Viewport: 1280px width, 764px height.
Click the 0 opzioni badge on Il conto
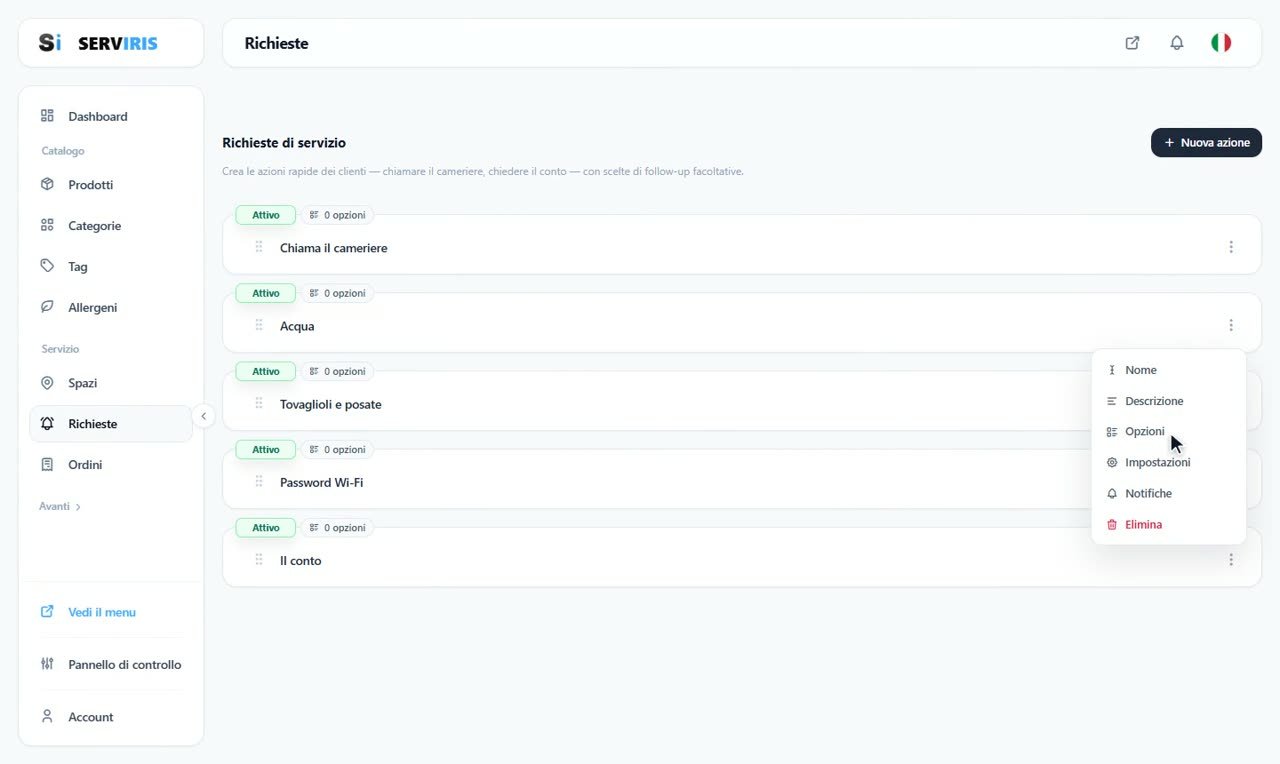(x=338, y=527)
